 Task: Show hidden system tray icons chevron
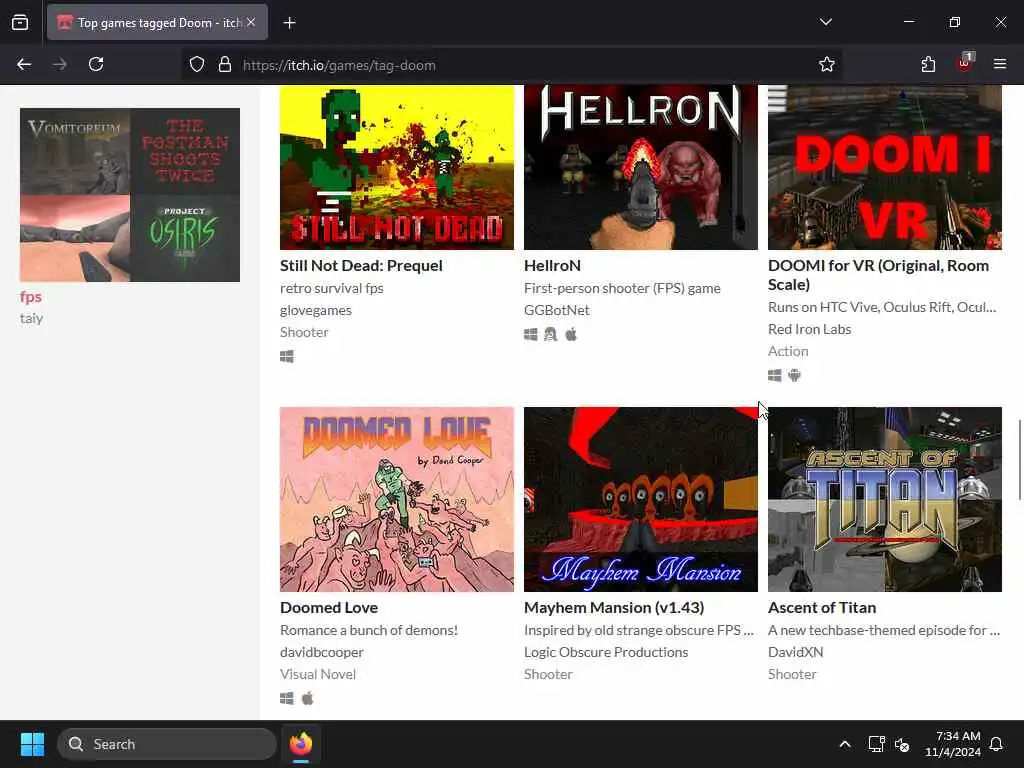(844, 744)
